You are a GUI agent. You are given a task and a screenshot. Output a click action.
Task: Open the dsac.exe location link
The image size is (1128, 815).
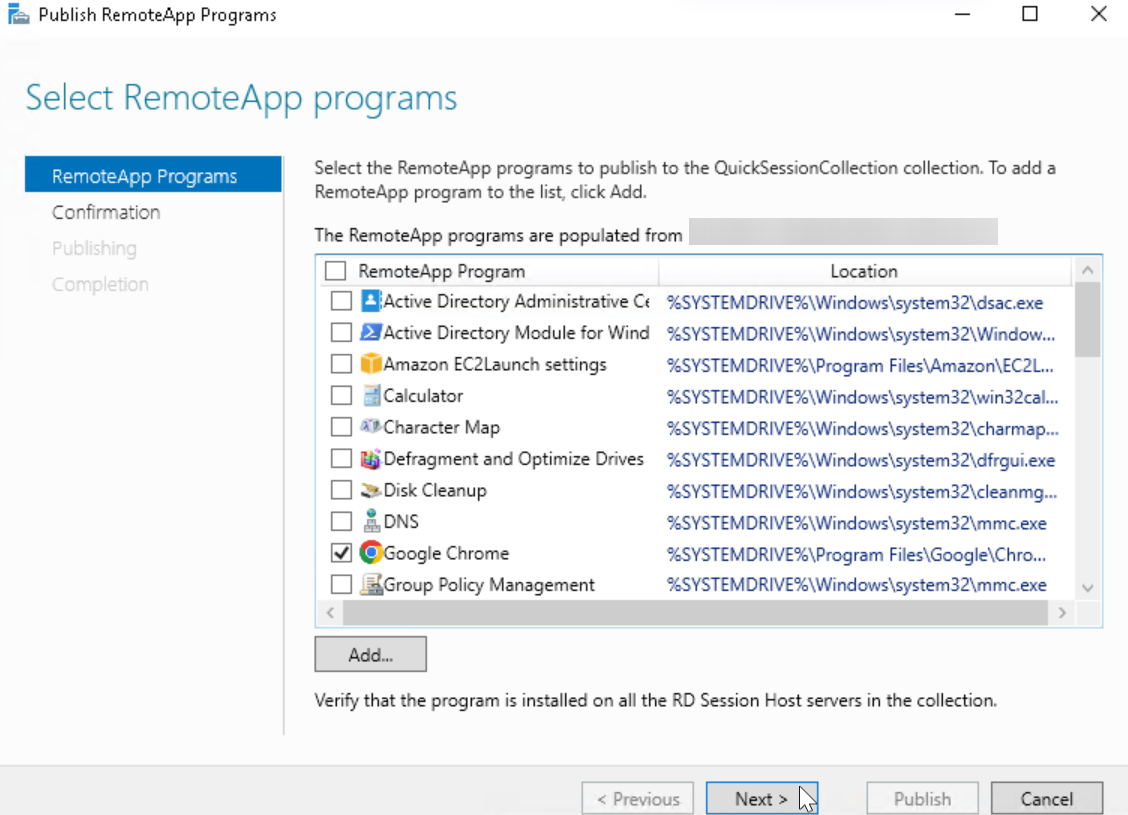pyautogui.click(x=857, y=302)
